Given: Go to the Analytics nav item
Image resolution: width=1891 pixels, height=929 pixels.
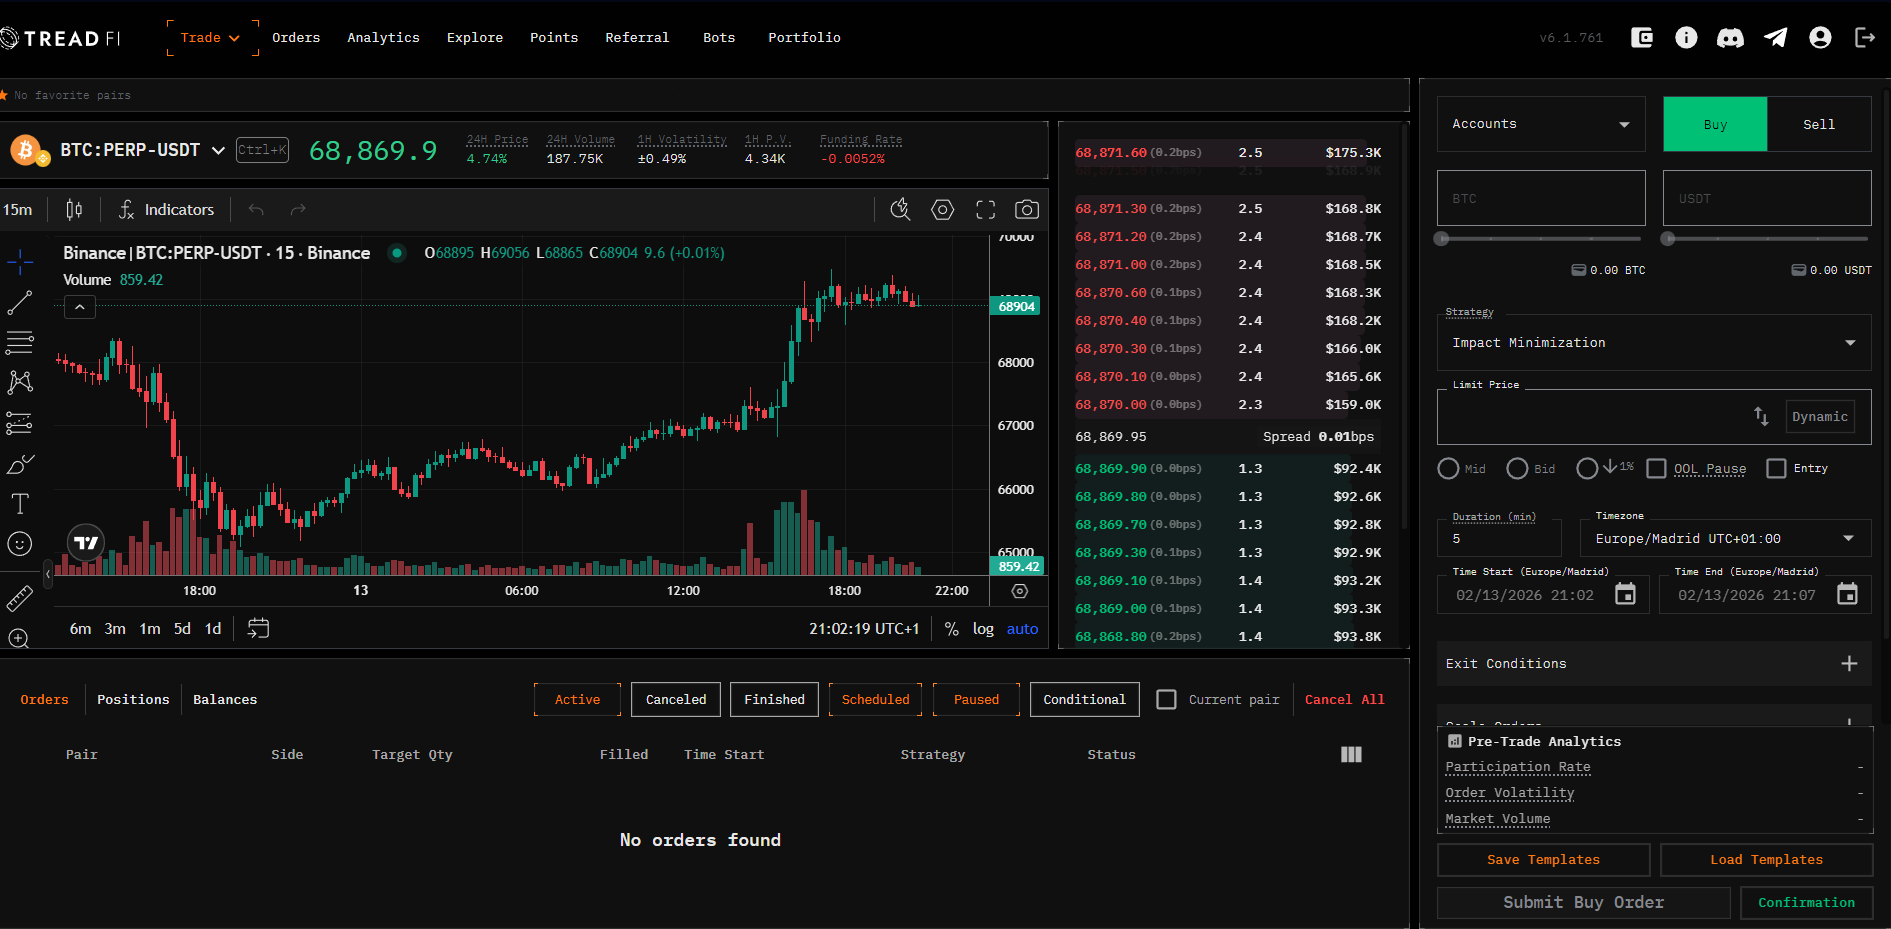Looking at the screenshot, I should tap(383, 38).
